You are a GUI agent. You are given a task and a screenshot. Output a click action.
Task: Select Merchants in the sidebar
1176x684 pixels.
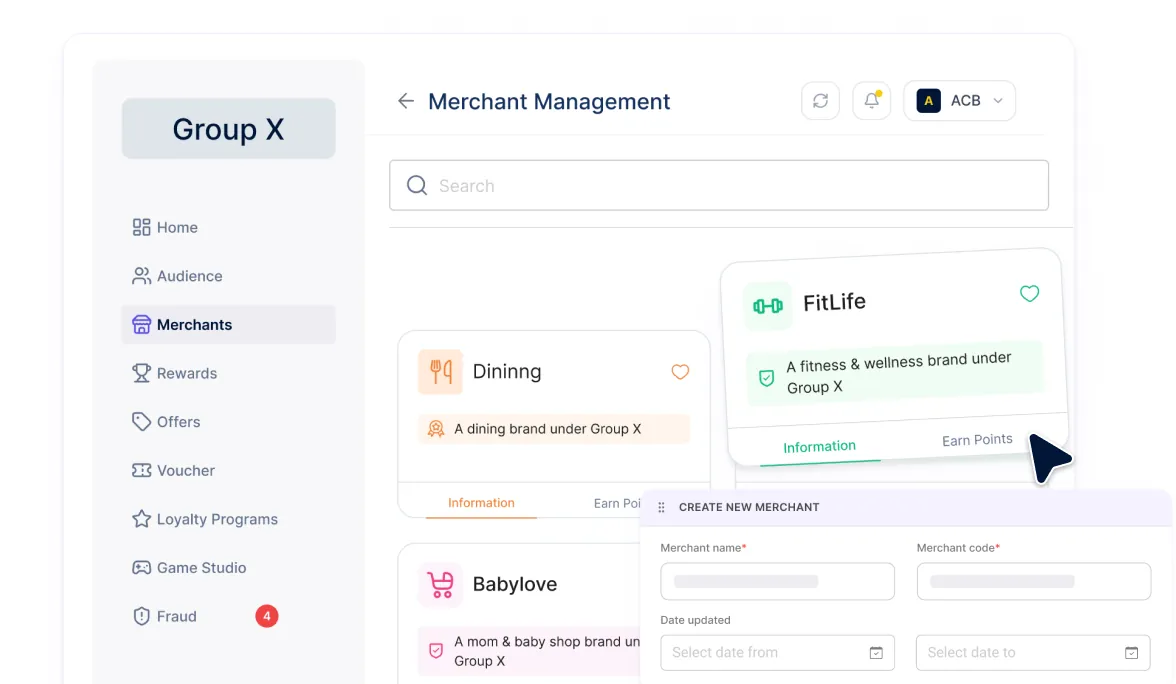pyautogui.click(x=228, y=325)
